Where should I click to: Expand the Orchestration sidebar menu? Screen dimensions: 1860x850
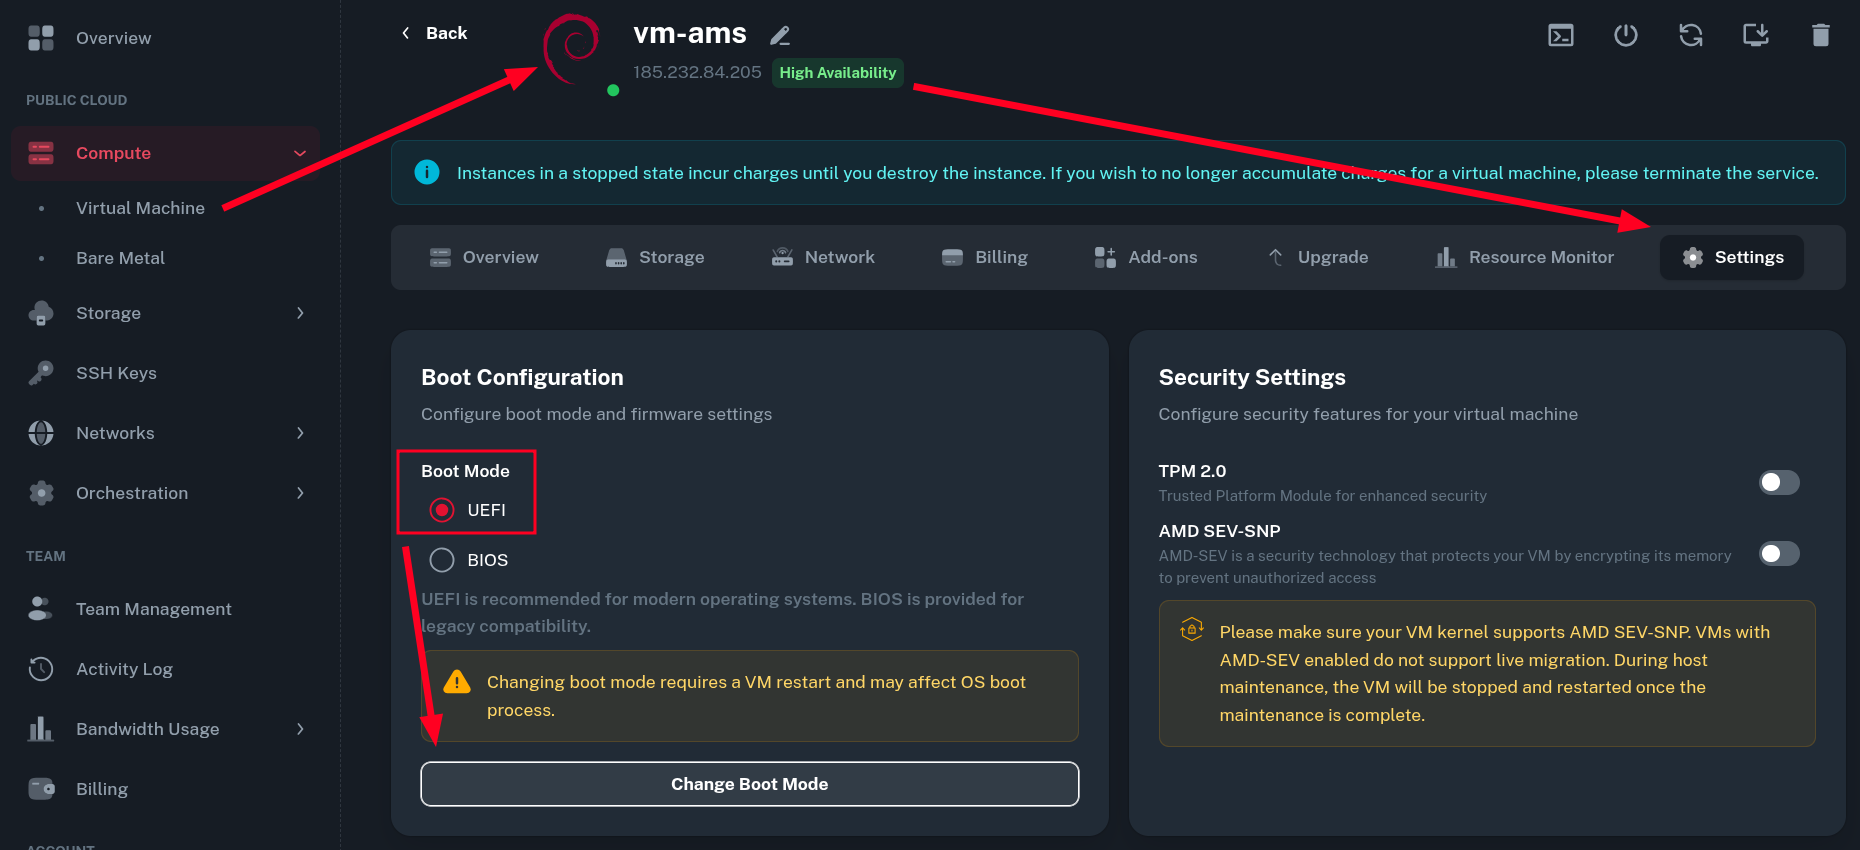tap(299, 493)
